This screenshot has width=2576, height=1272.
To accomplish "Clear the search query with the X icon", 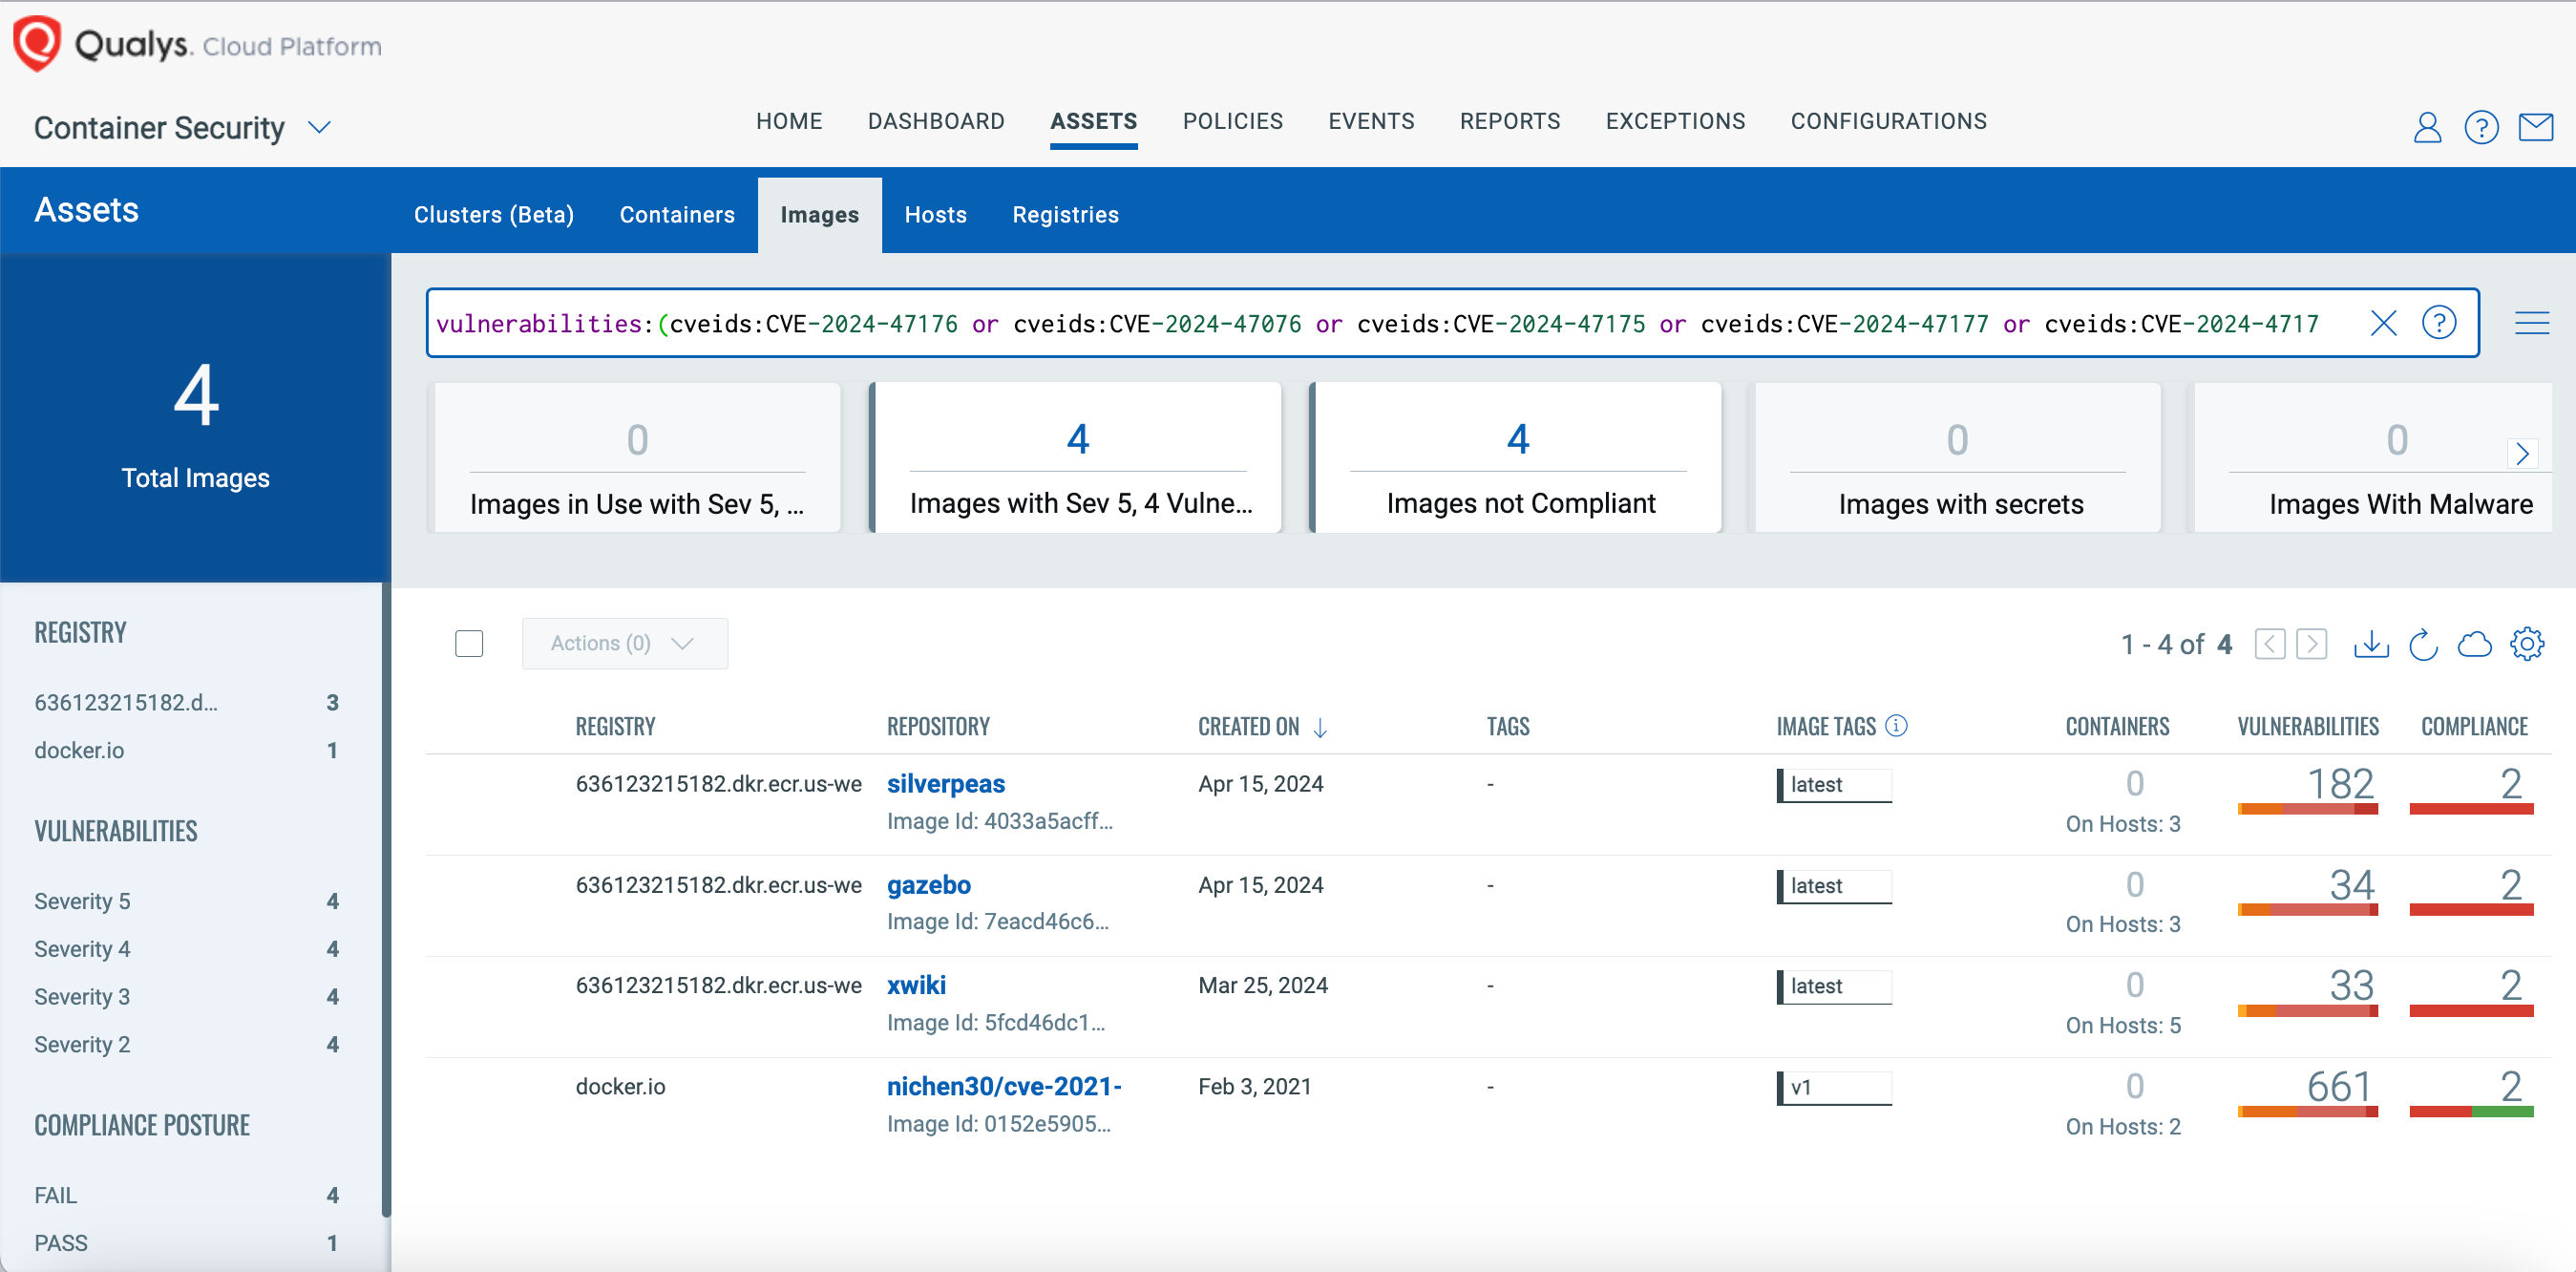I will click(2384, 323).
